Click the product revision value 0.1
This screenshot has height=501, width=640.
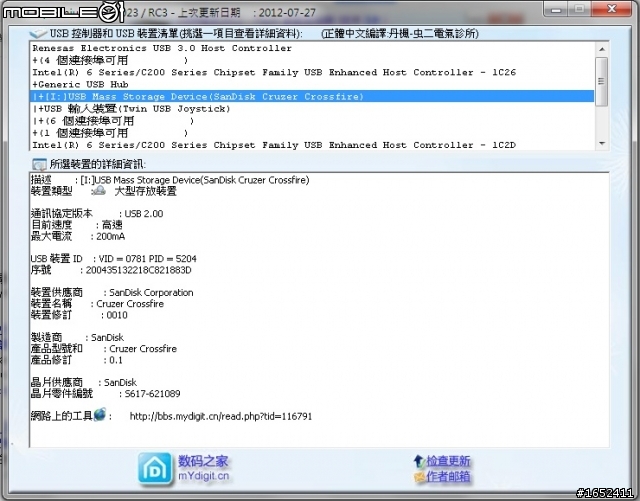click(x=116, y=360)
